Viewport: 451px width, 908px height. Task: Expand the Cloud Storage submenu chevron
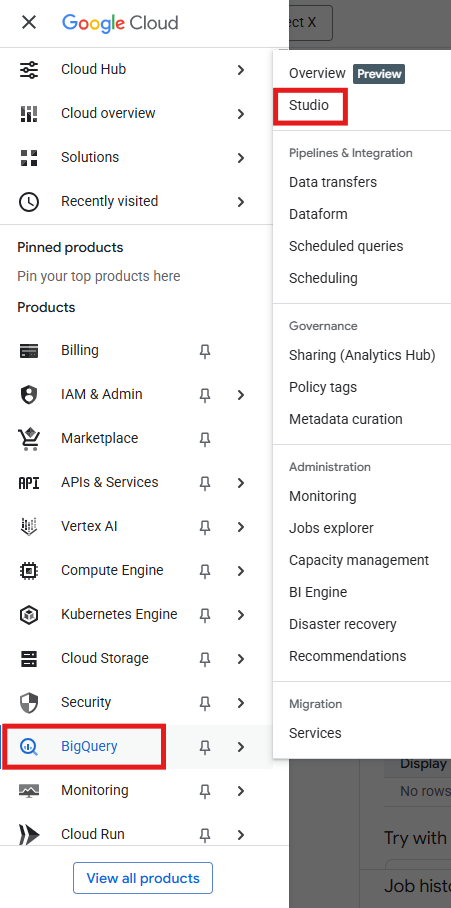click(x=241, y=659)
